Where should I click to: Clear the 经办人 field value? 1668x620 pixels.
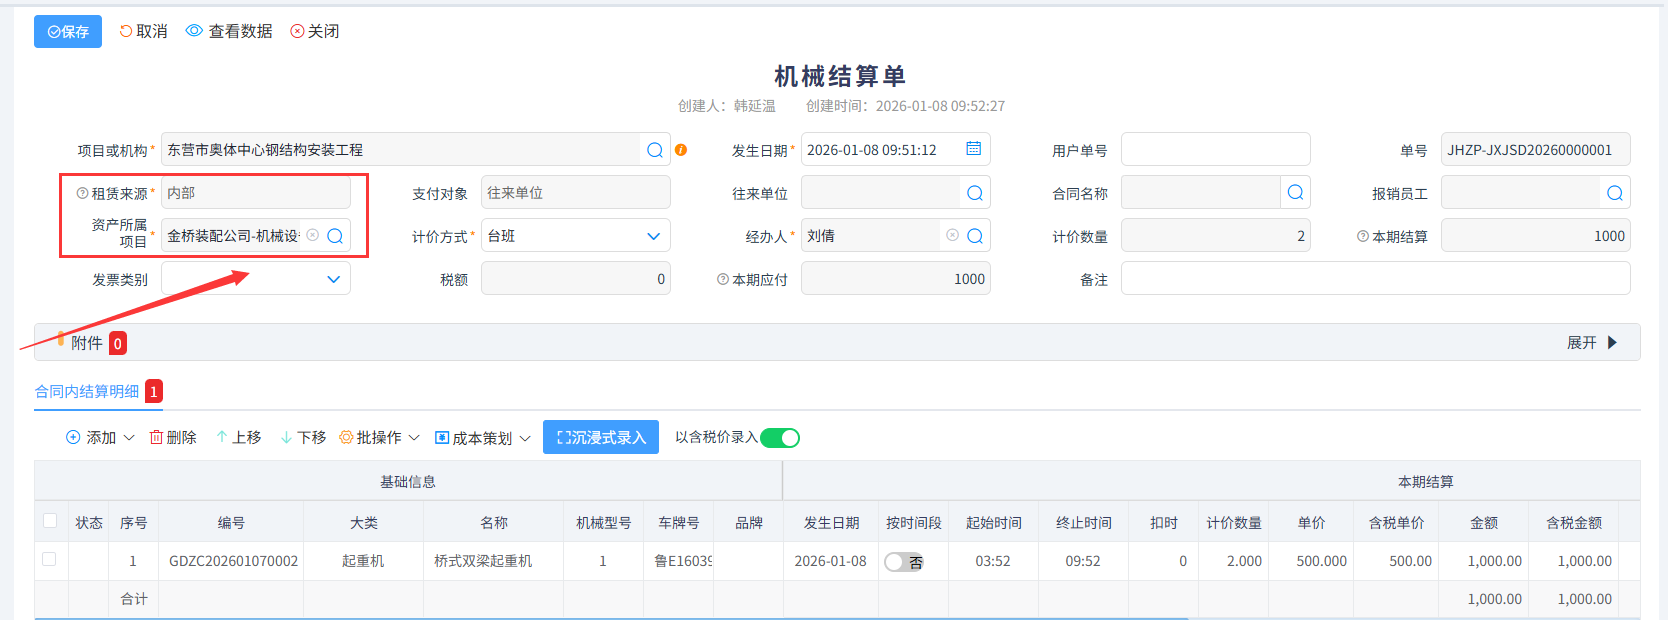coord(952,235)
